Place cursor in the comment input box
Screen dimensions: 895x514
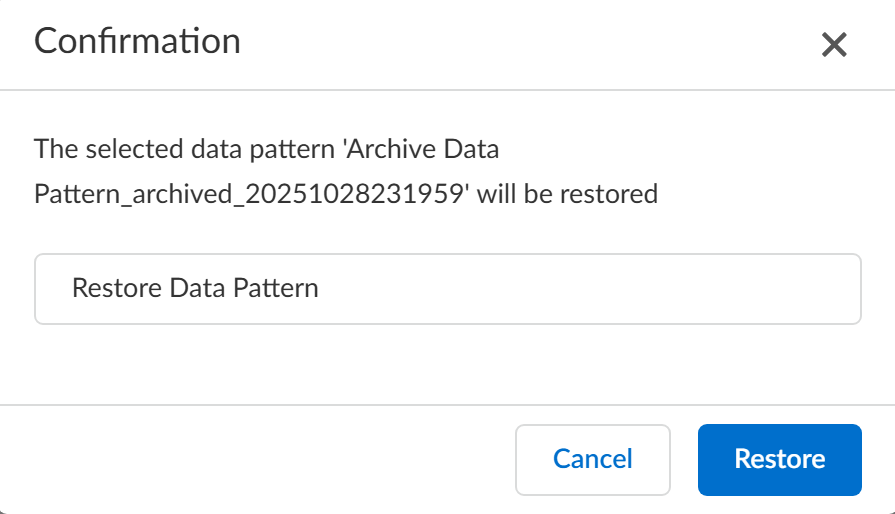[447, 289]
